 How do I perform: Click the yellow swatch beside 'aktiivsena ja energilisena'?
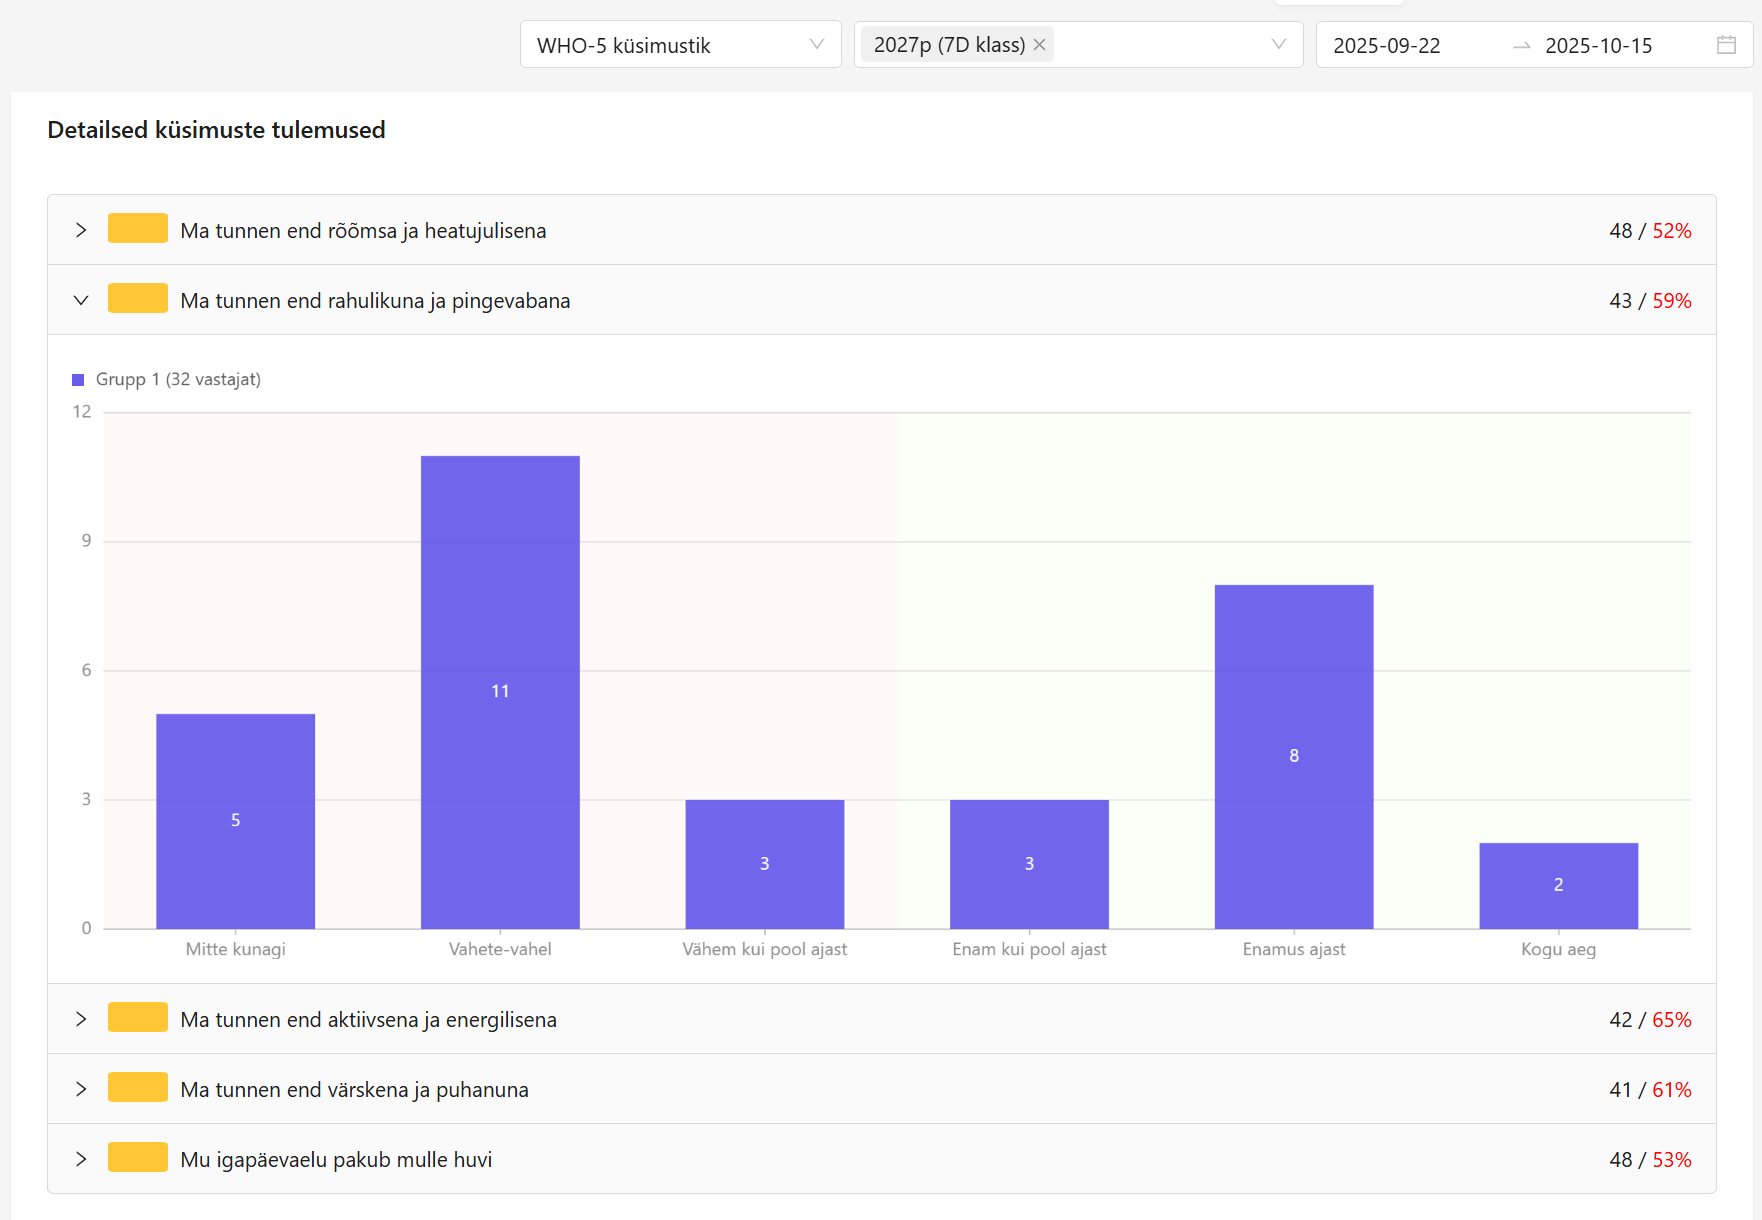point(138,1018)
